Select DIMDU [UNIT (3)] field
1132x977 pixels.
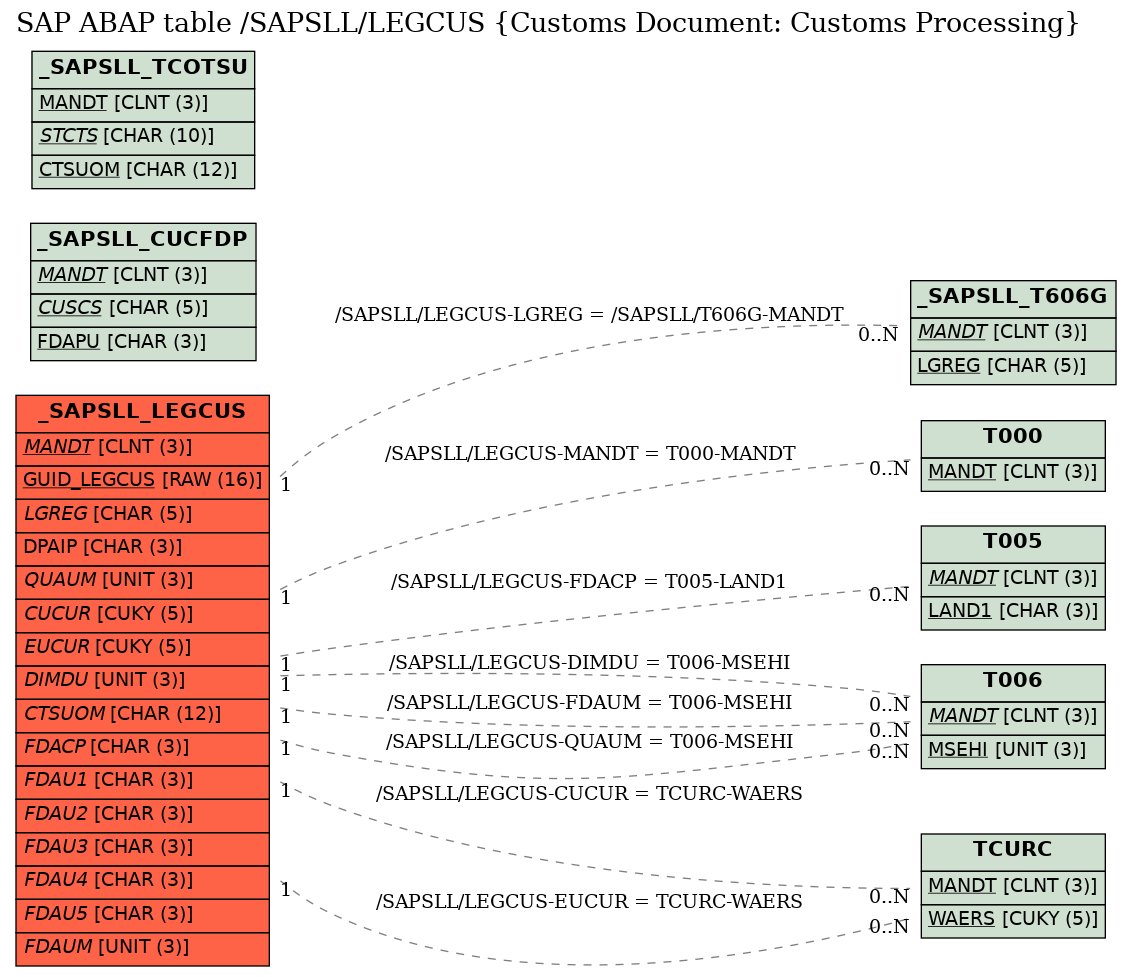coord(142,682)
